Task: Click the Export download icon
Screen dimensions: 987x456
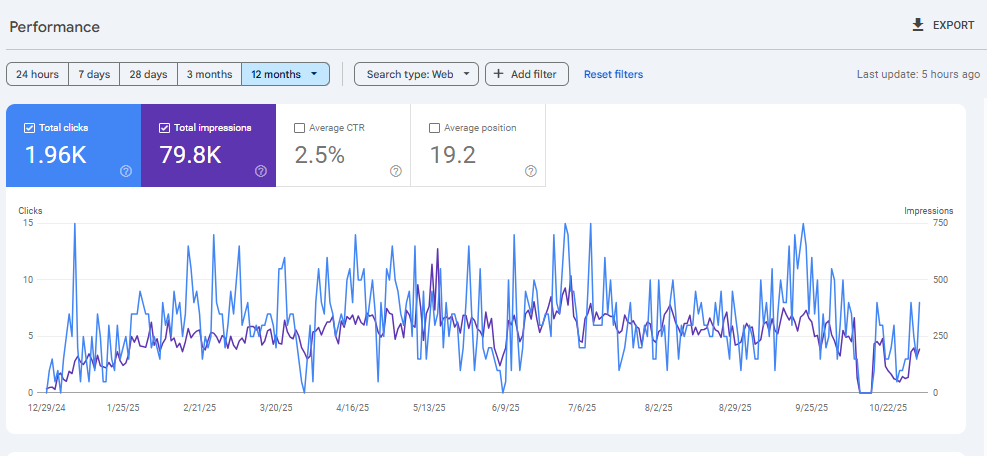Action: [918, 25]
